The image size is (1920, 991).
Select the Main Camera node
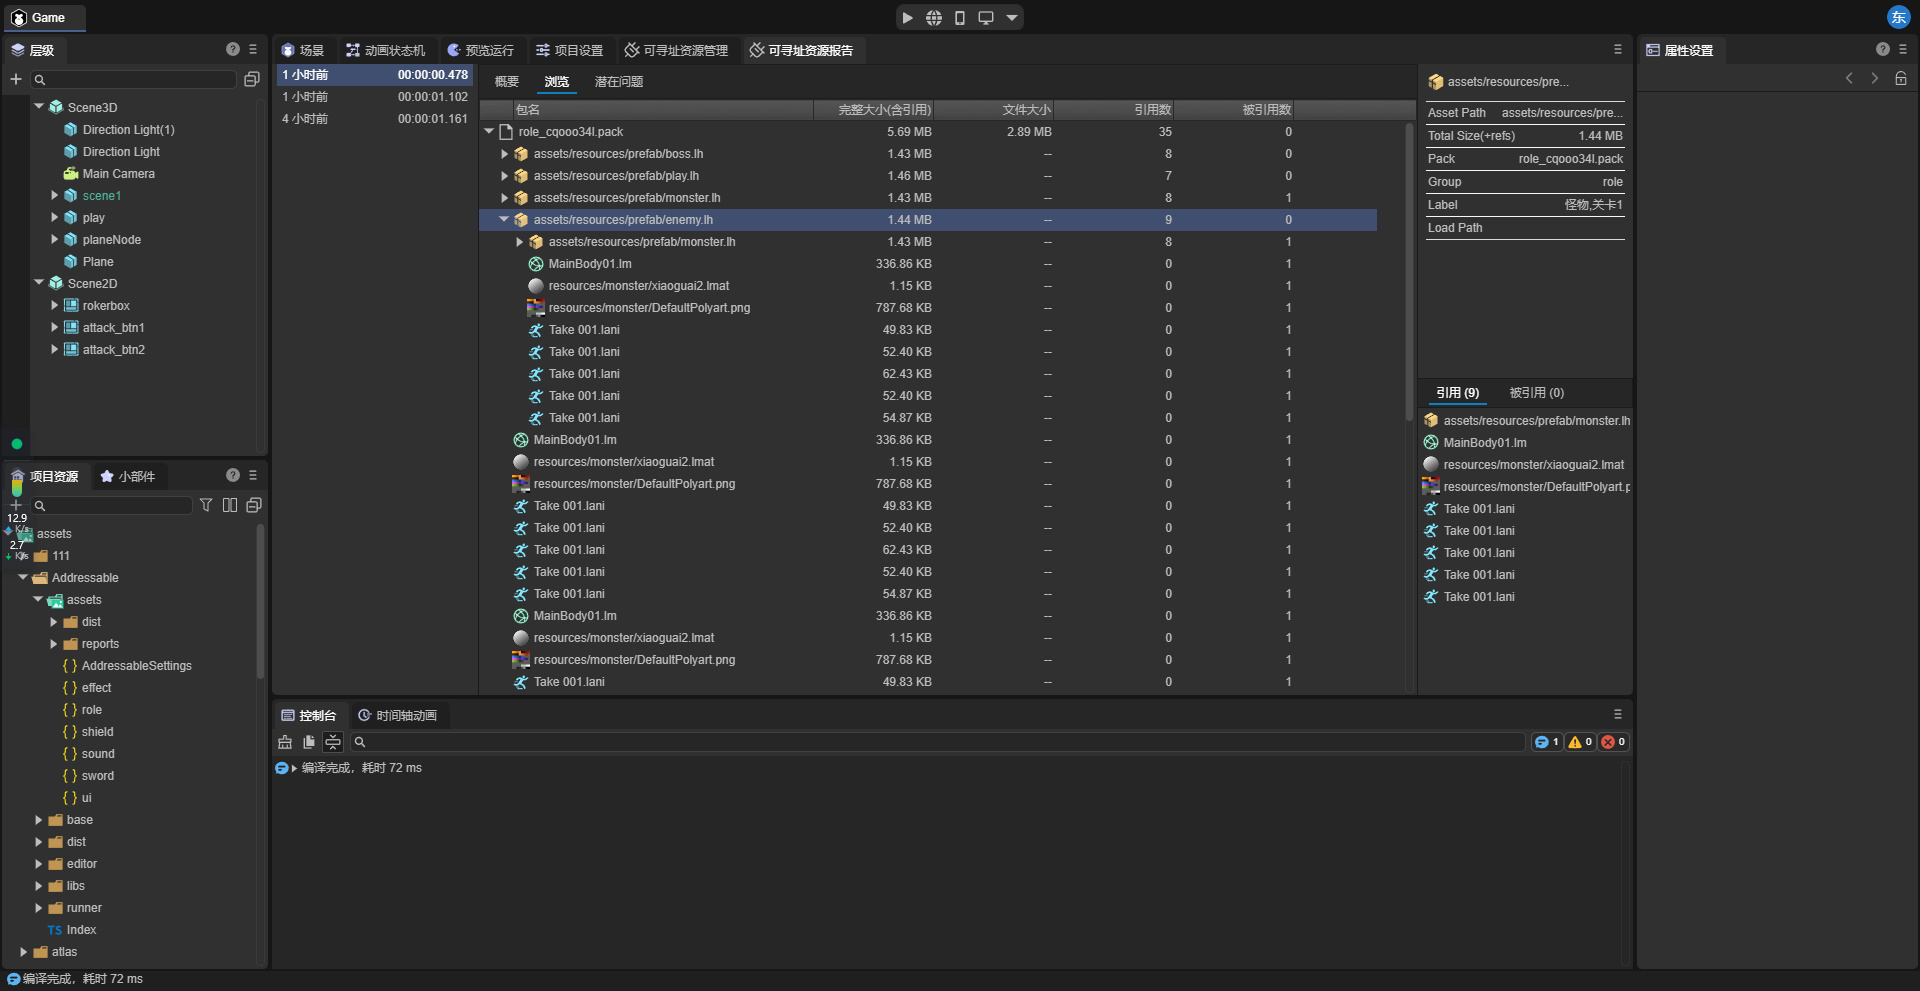[118, 173]
